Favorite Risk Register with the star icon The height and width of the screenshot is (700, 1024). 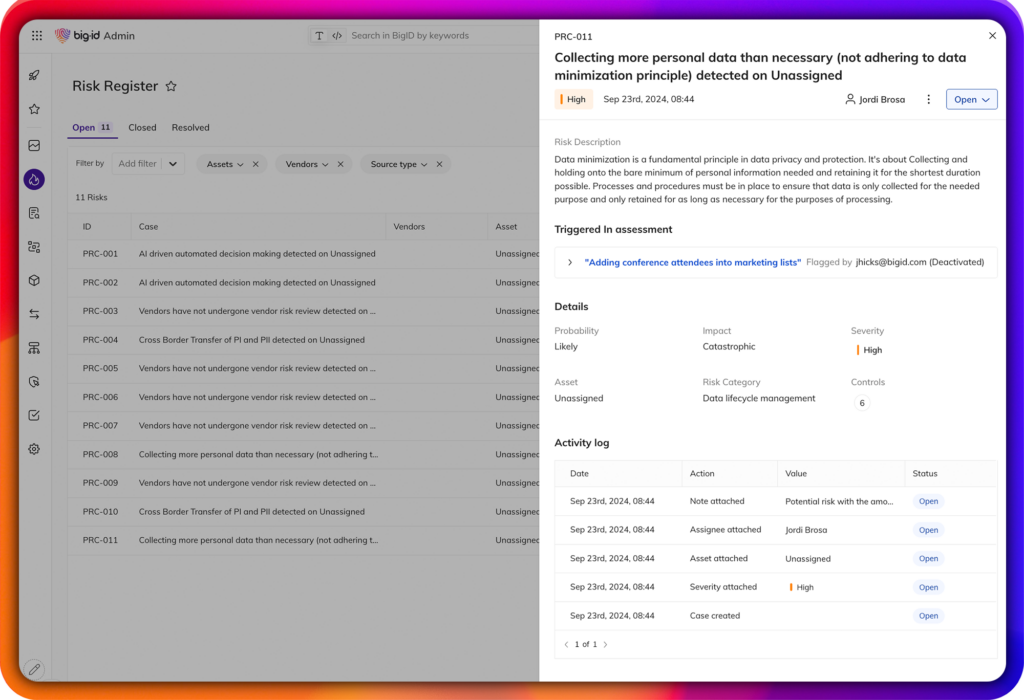(x=171, y=87)
